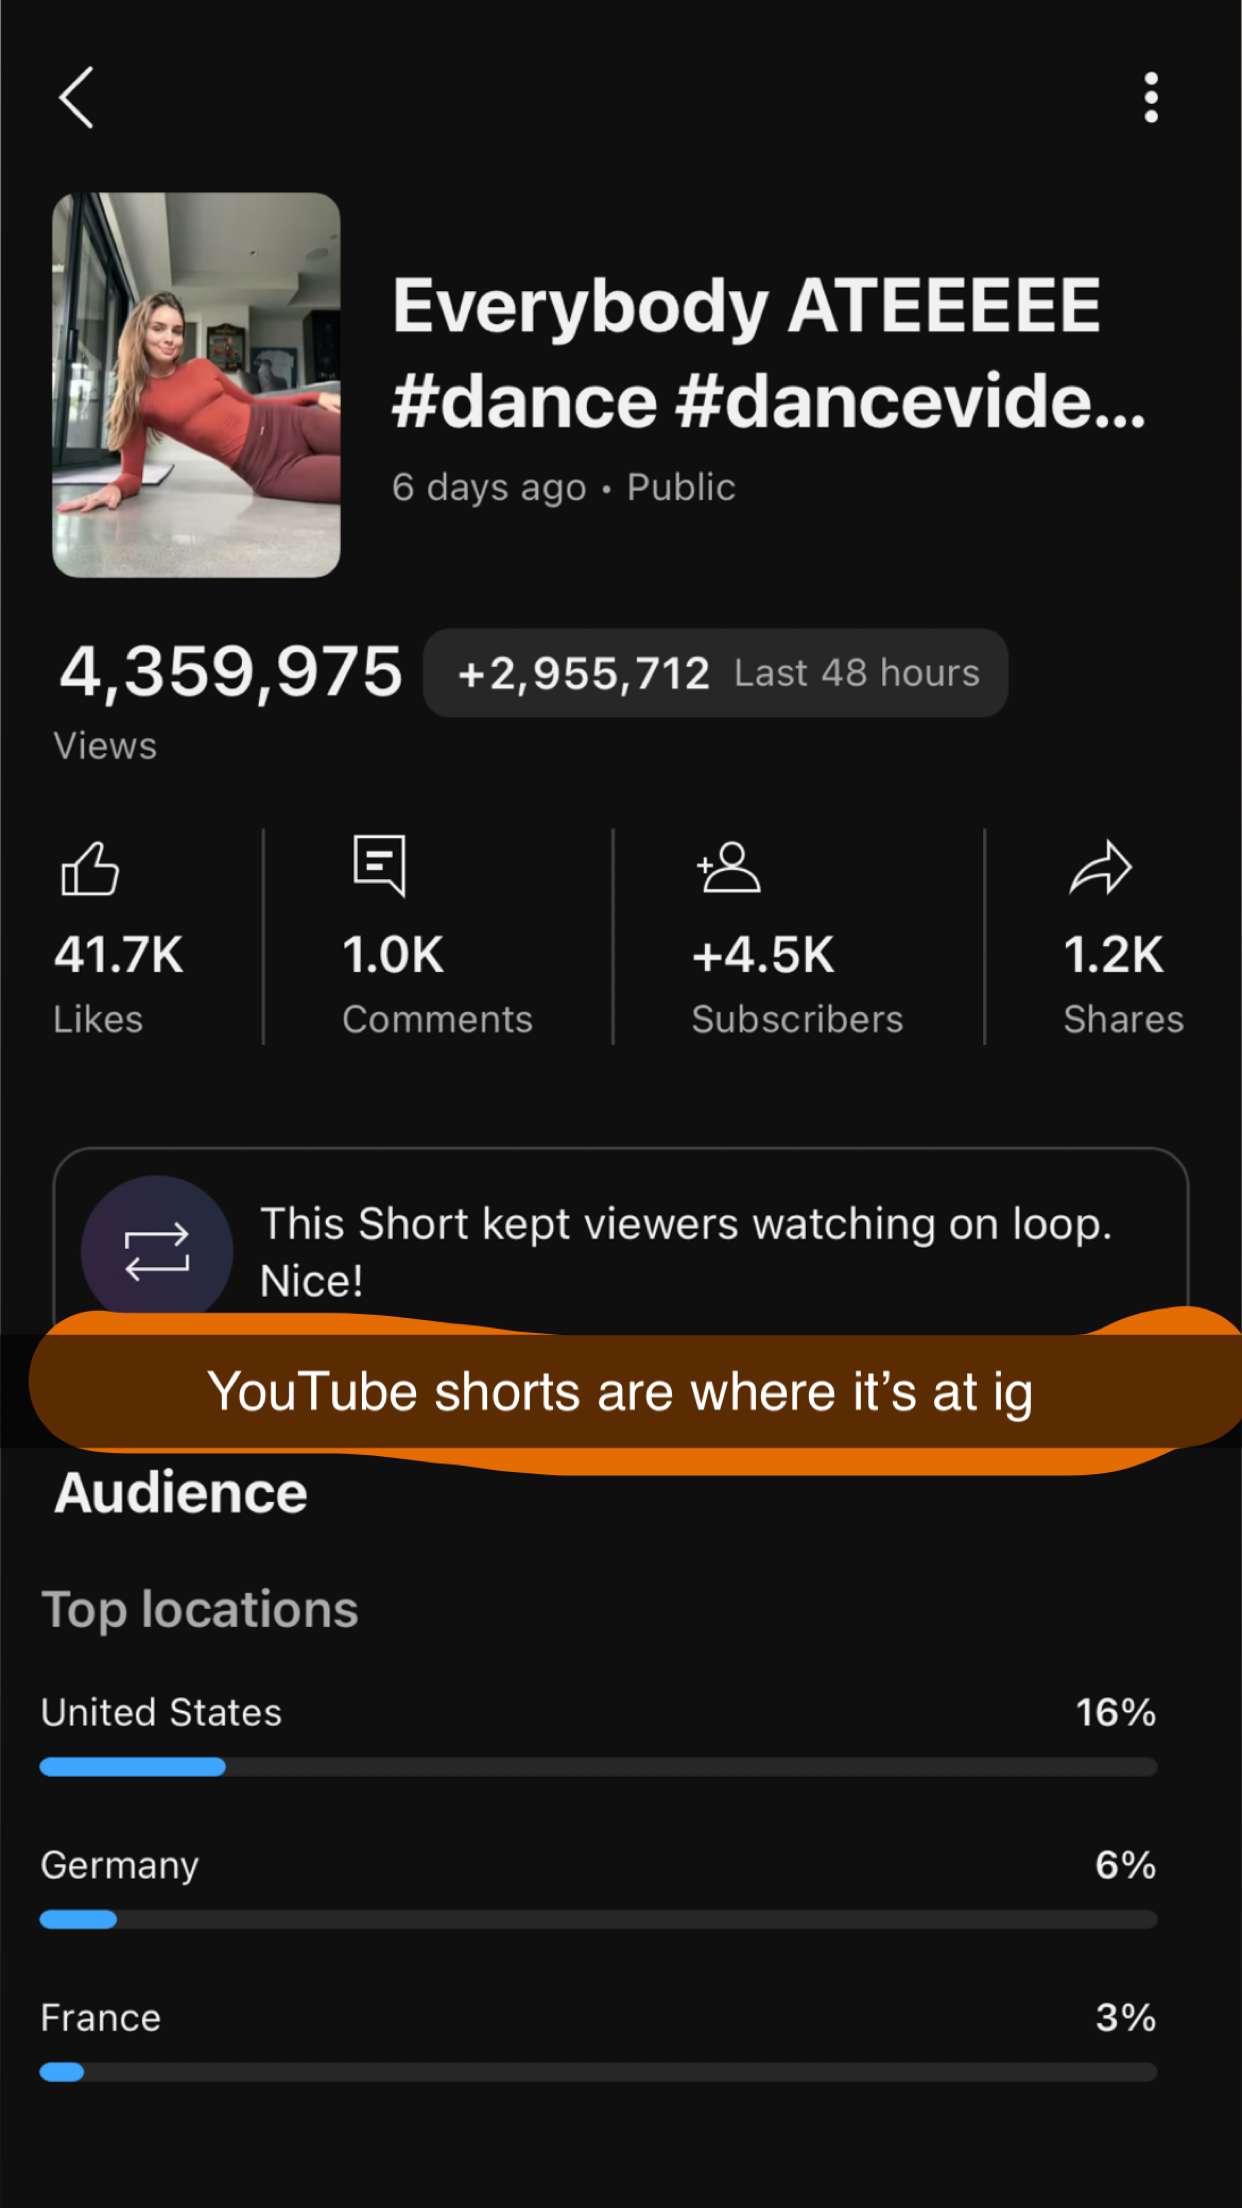Tap the +2,955,712 Last 48 hours badge

(715, 673)
